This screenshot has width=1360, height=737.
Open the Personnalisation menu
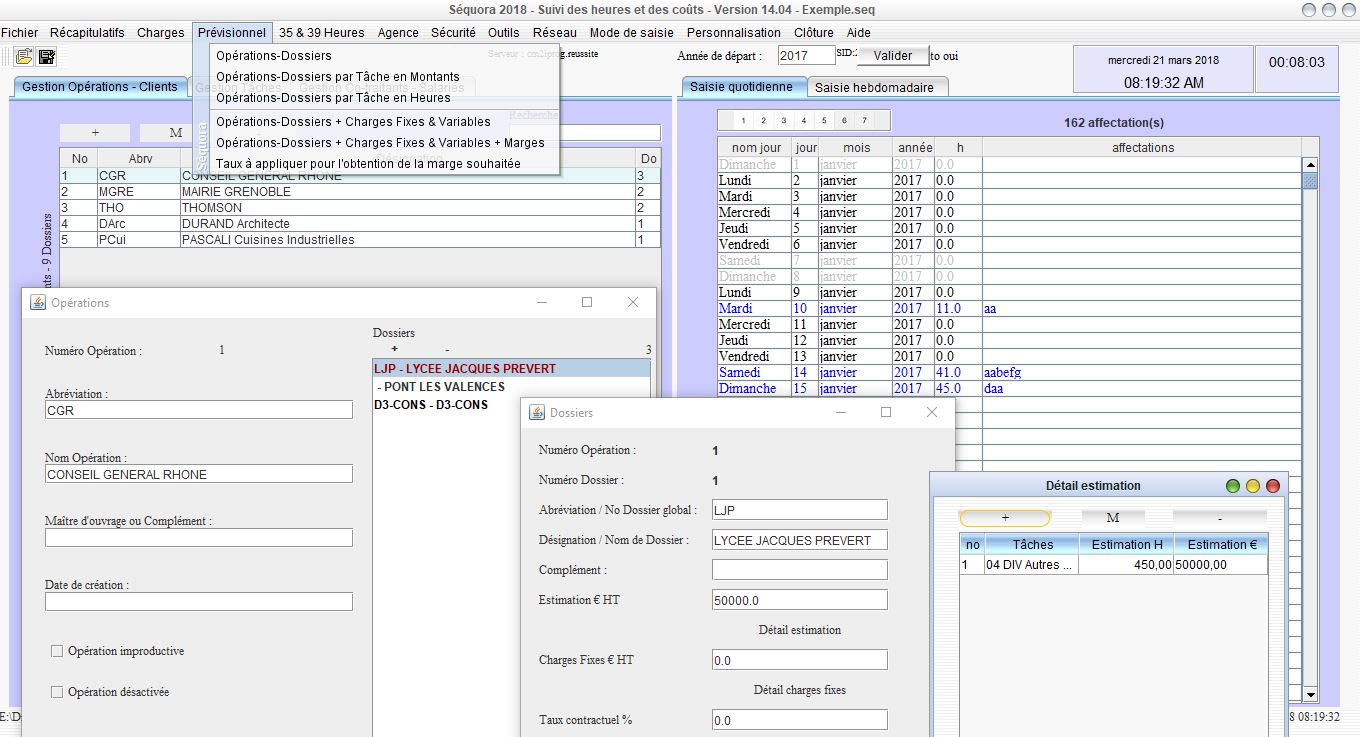point(733,32)
